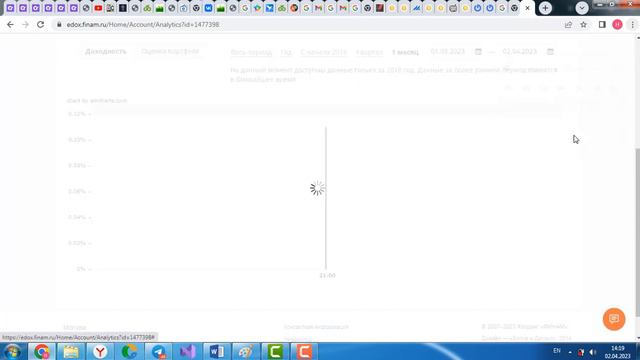Choose the Весь период range
Viewport: 640px width, 360px height.
(251, 52)
